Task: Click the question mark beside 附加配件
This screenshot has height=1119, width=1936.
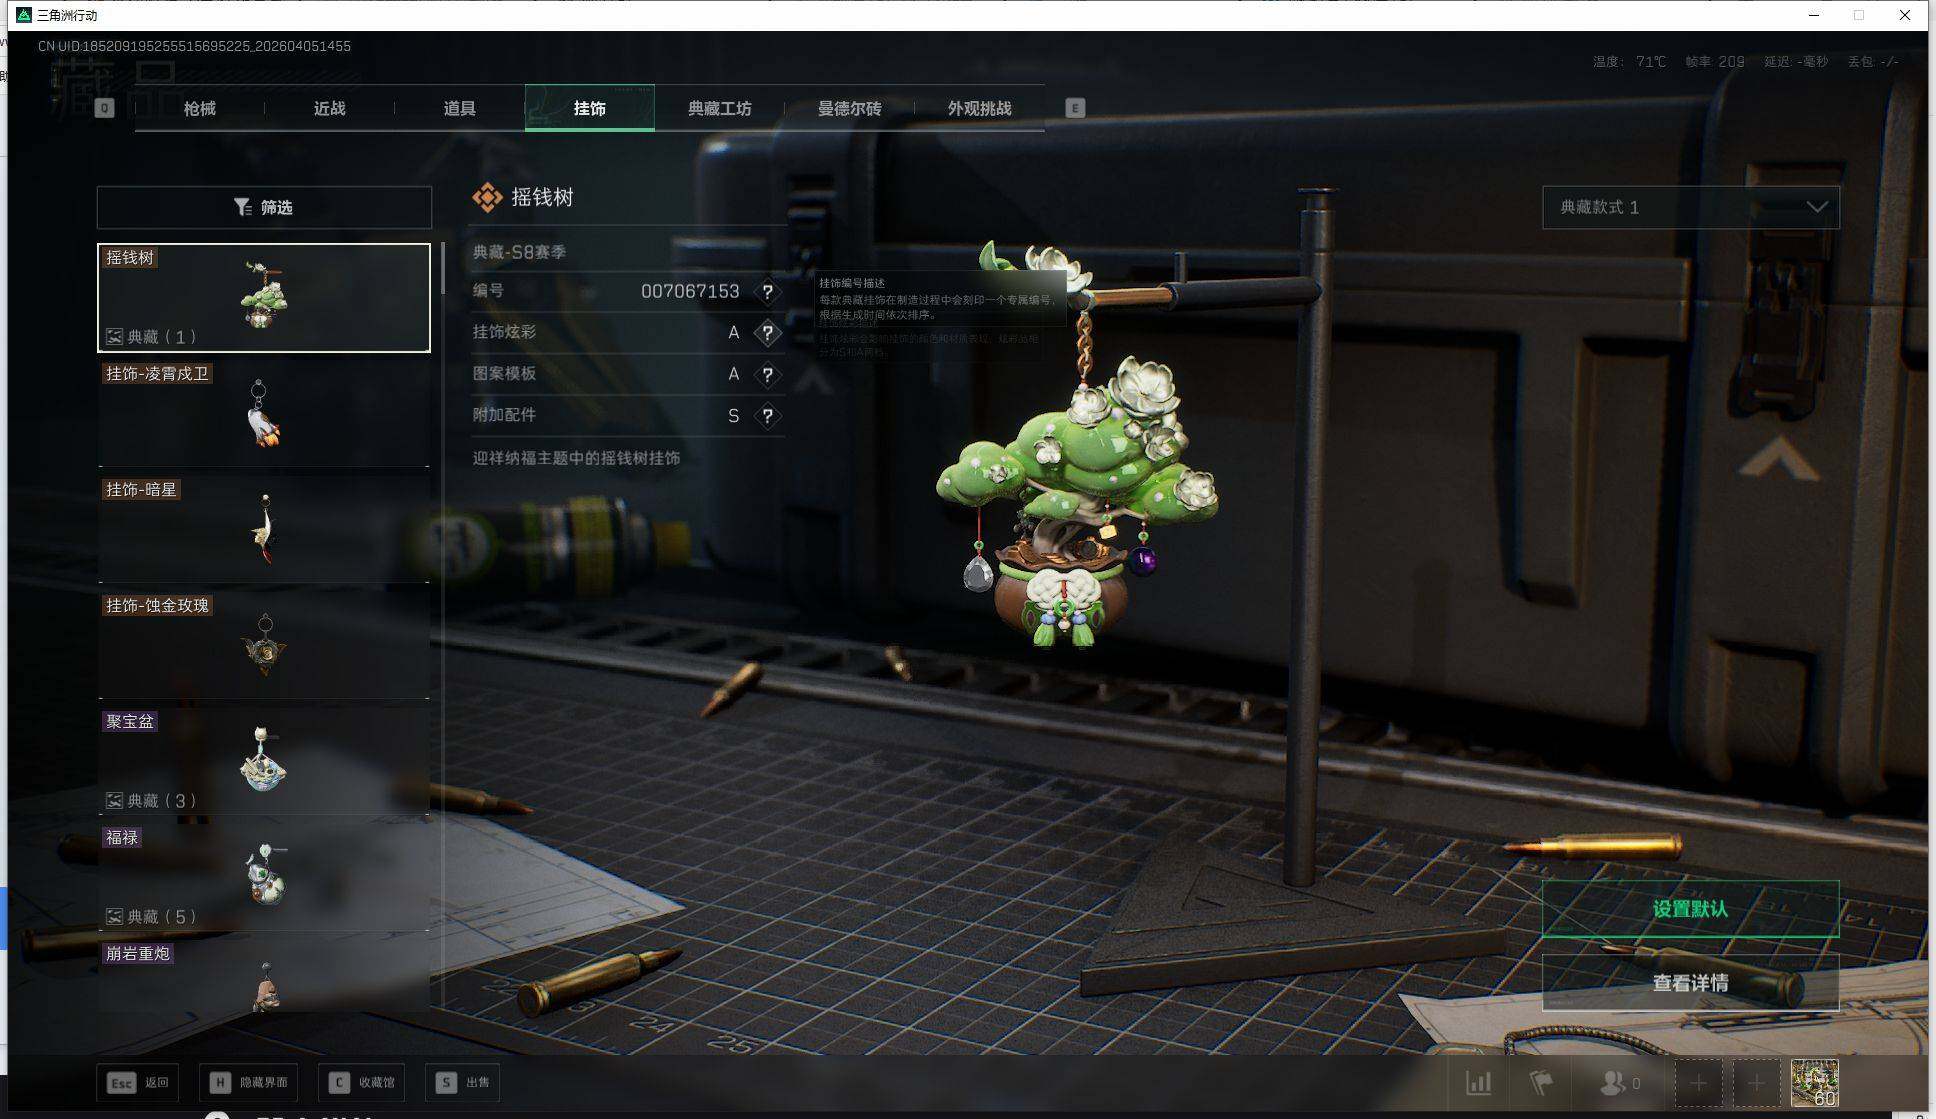Action: pyautogui.click(x=767, y=416)
